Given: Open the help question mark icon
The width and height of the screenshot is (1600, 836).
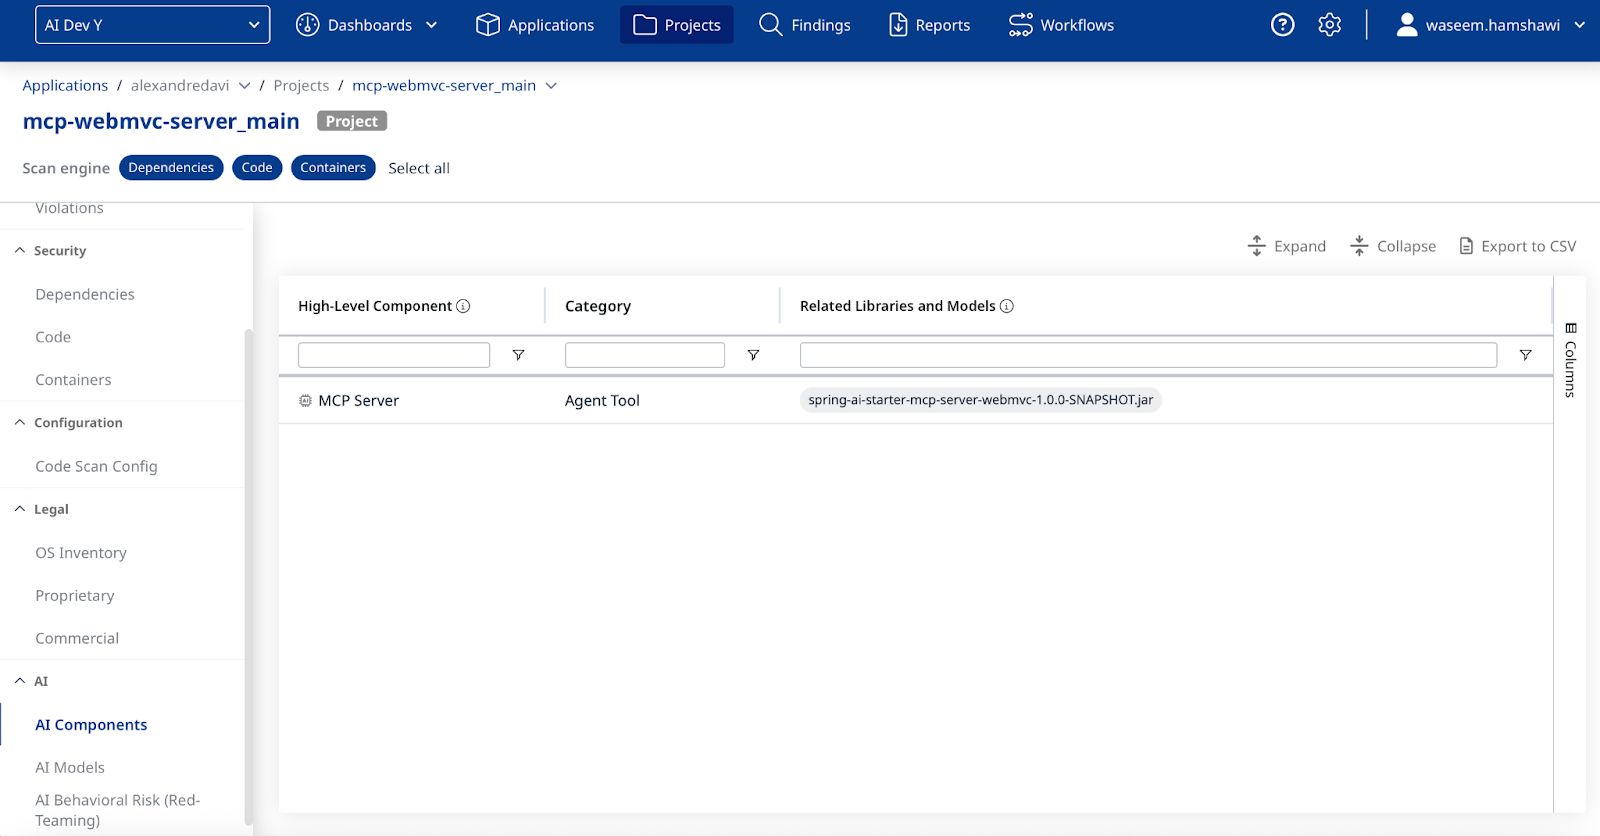Looking at the screenshot, I should tap(1282, 25).
